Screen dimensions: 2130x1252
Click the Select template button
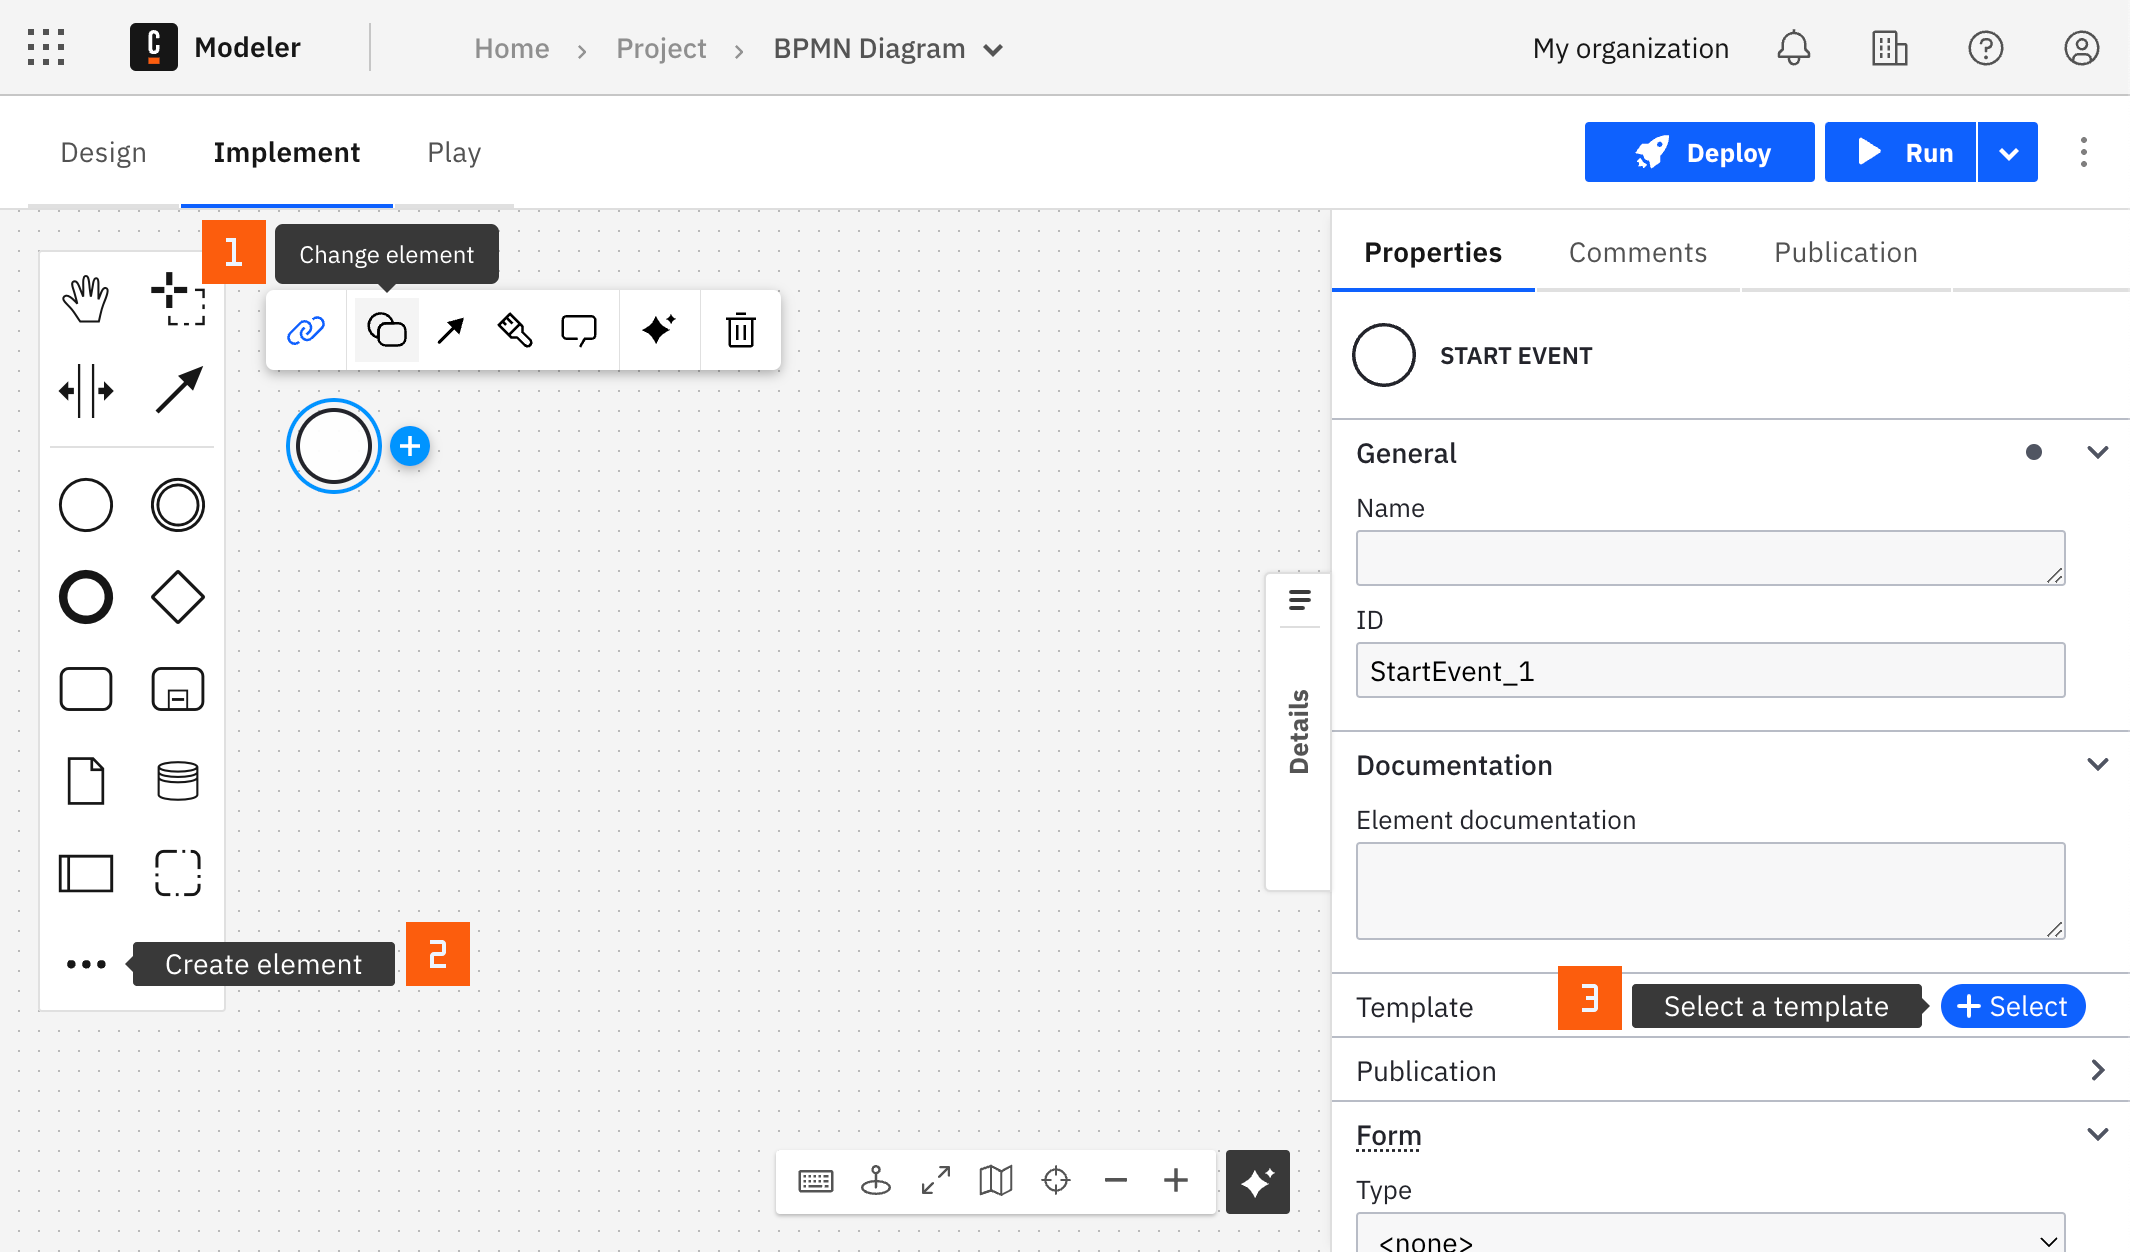click(x=2012, y=1005)
